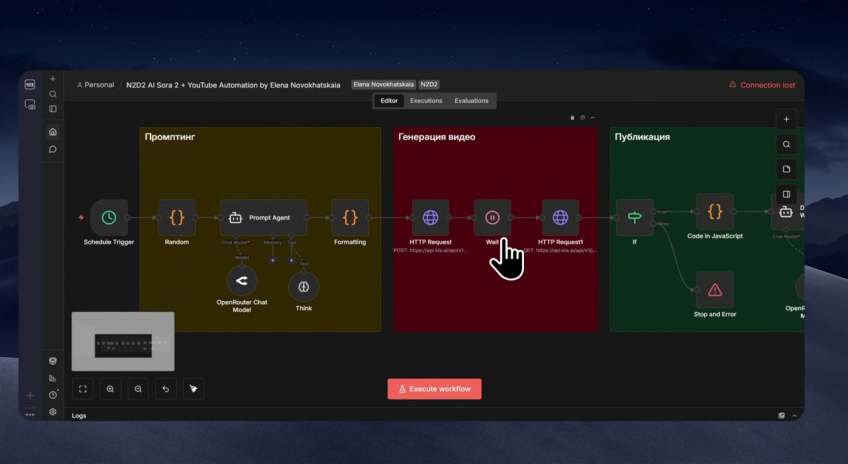Select the Formatting code node
This screenshot has height=464, width=848.
pyautogui.click(x=350, y=217)
